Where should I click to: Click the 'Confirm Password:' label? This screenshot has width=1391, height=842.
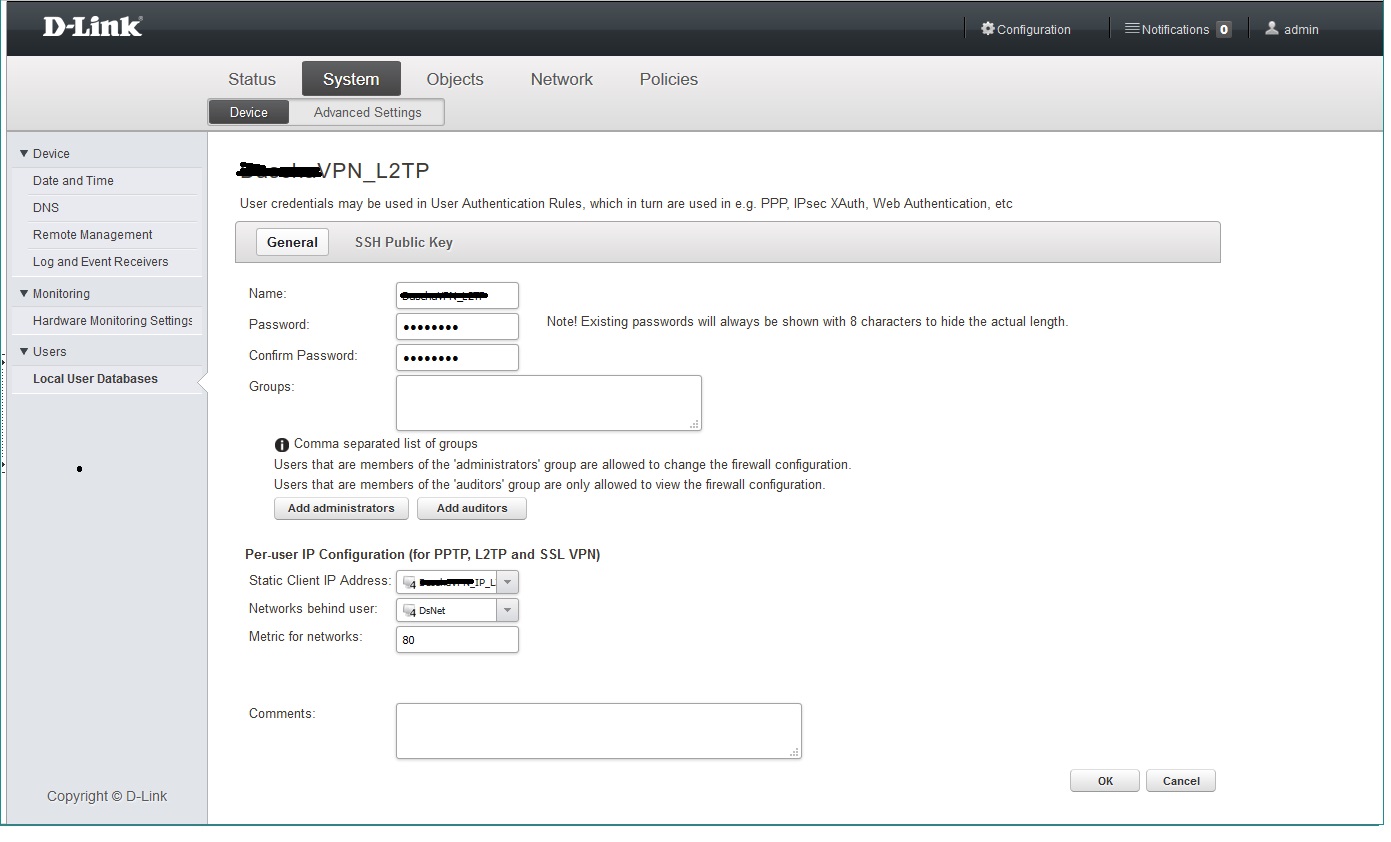(x=303, y=355)
